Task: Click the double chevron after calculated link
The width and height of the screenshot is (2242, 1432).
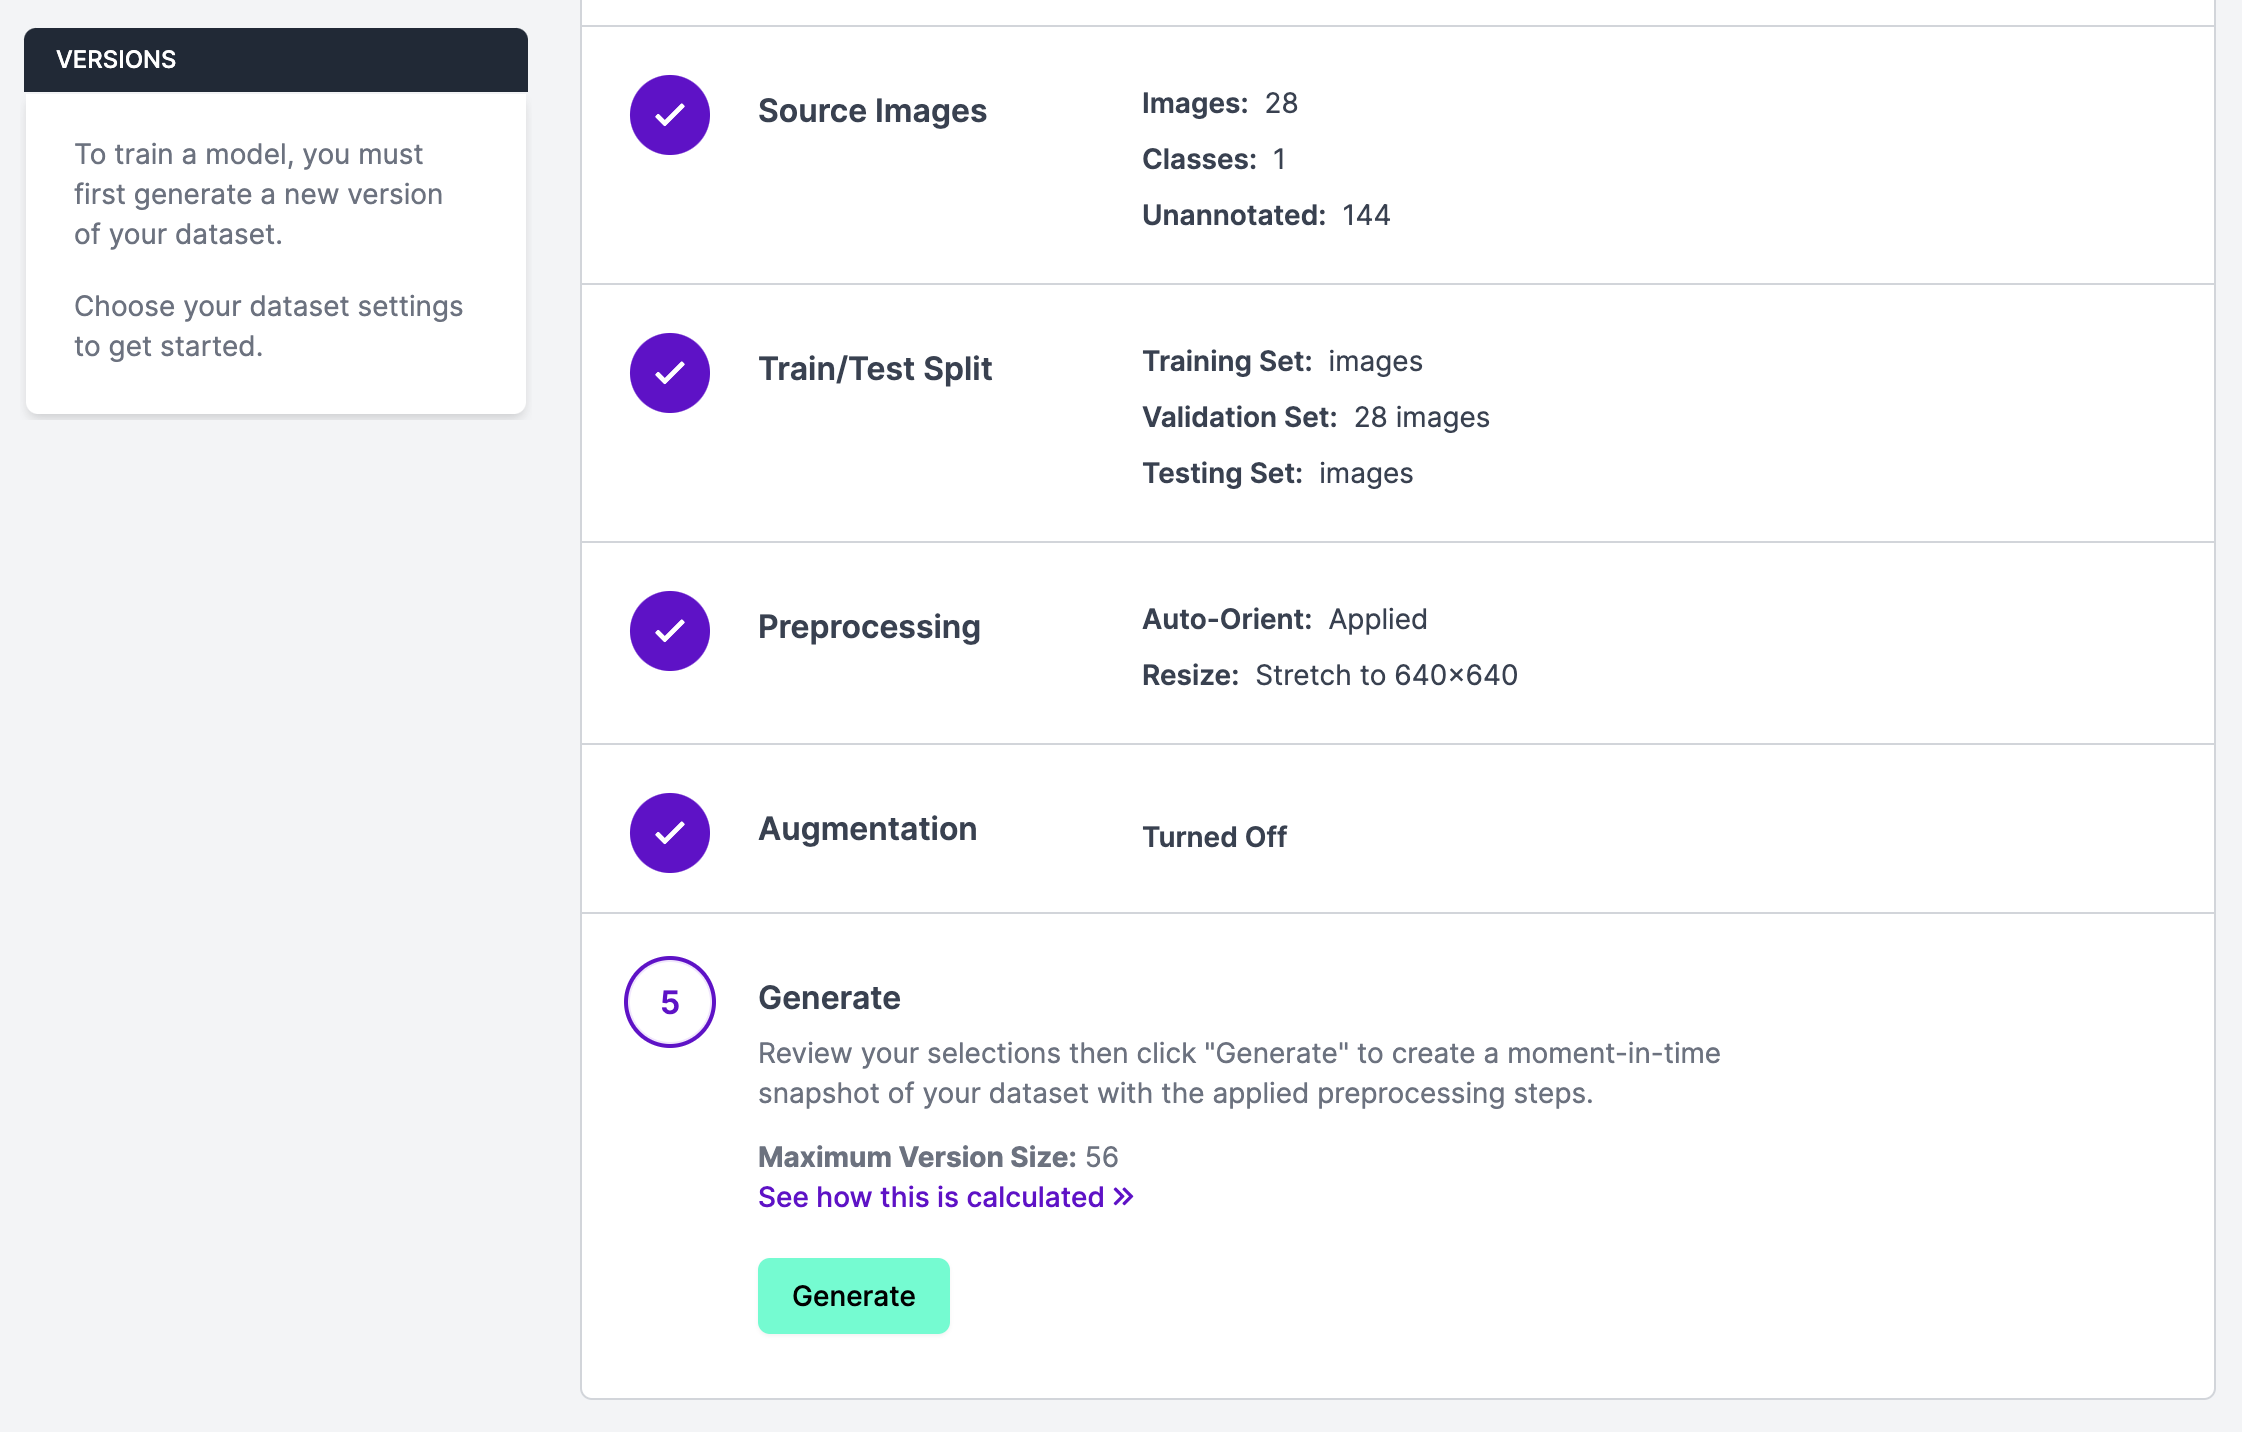Action: point(1123,1197)
